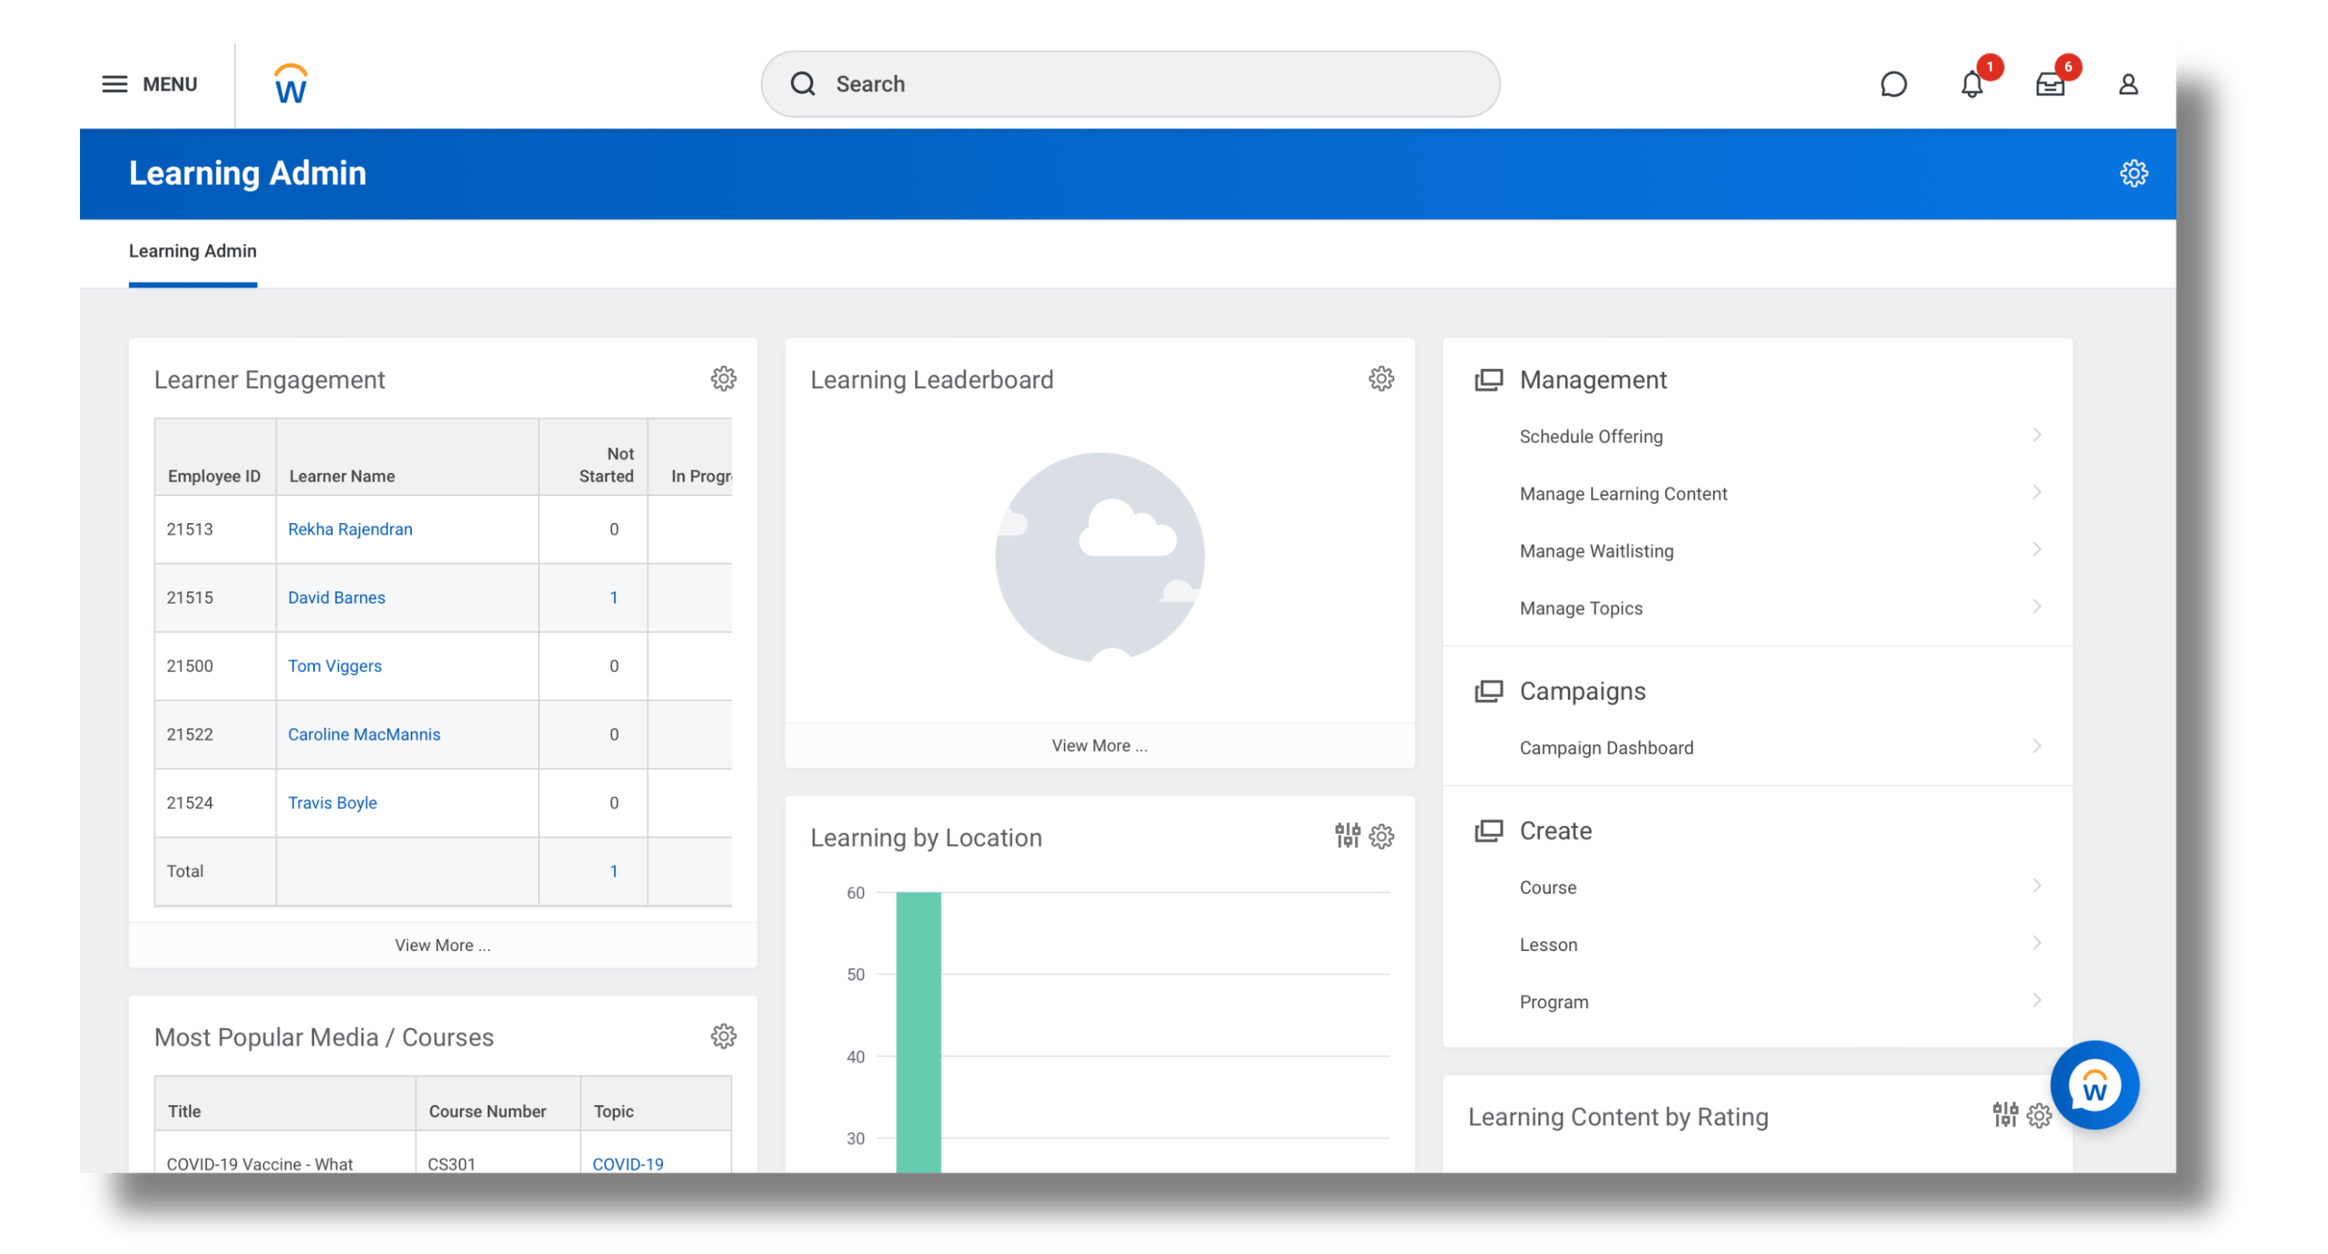The width and height of the screenshot is (2328, 1254).
Task: Open the chat messages icon
Action: tap(1893, 84)
